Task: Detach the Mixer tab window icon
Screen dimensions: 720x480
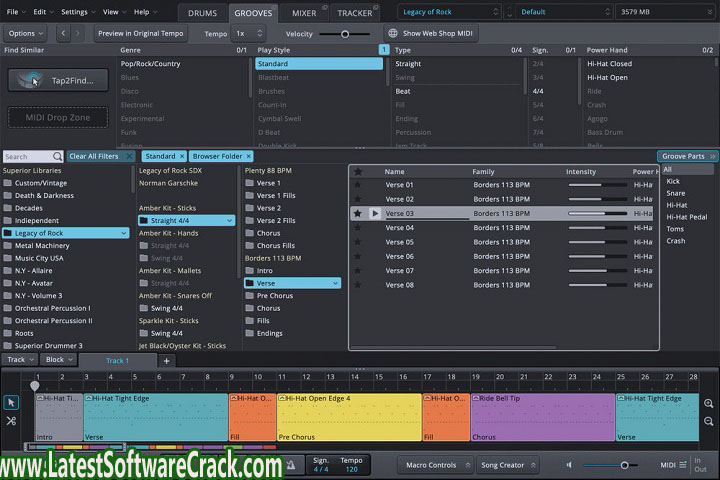Action: click(325, 7)
